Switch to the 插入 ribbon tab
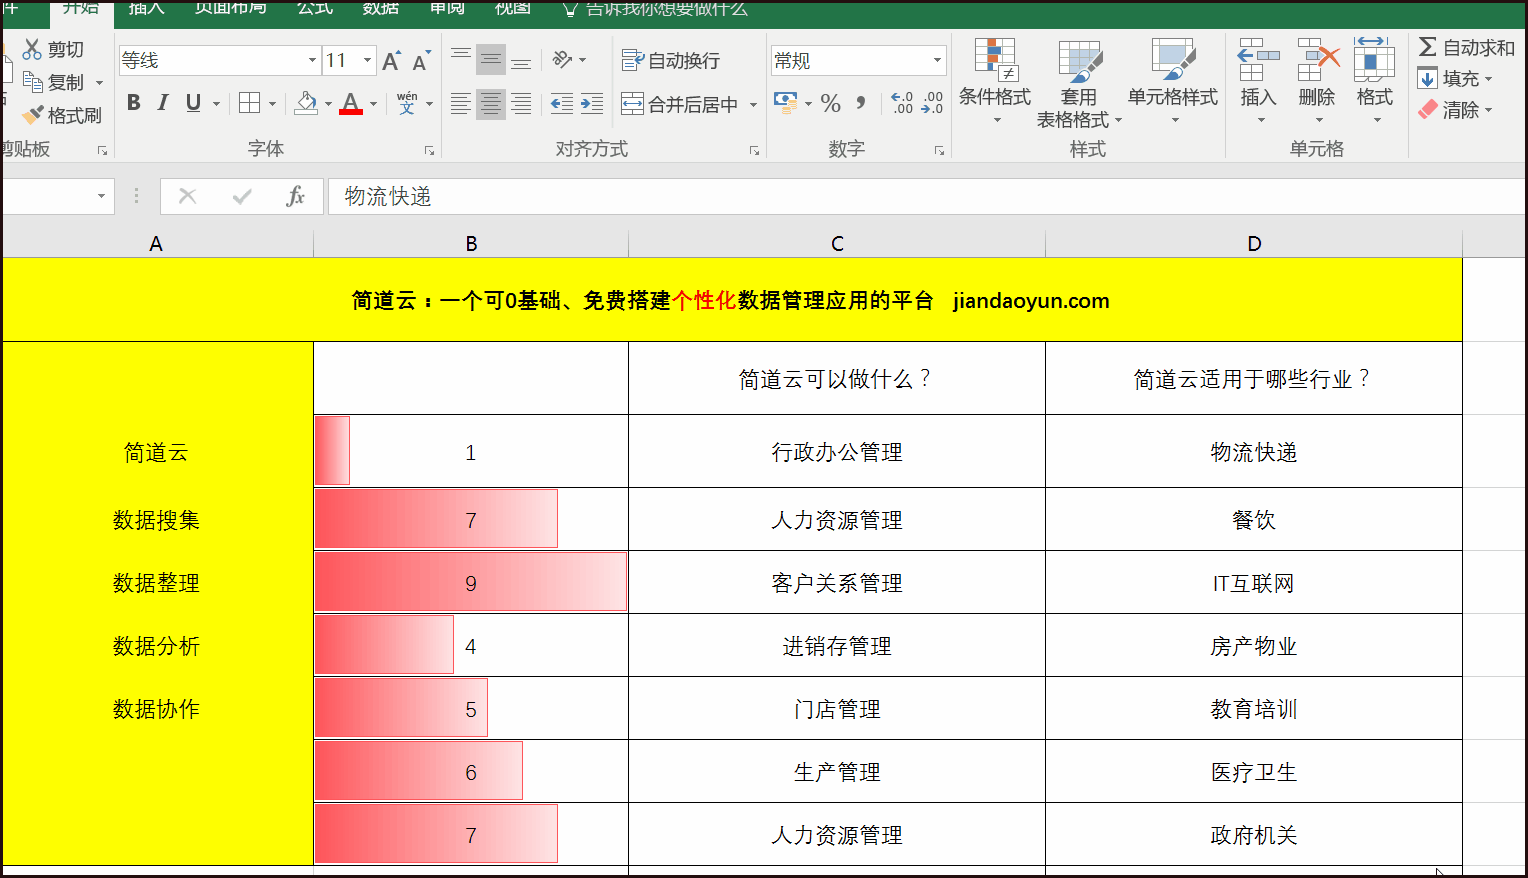The image size is (1528, 878). 146,9
